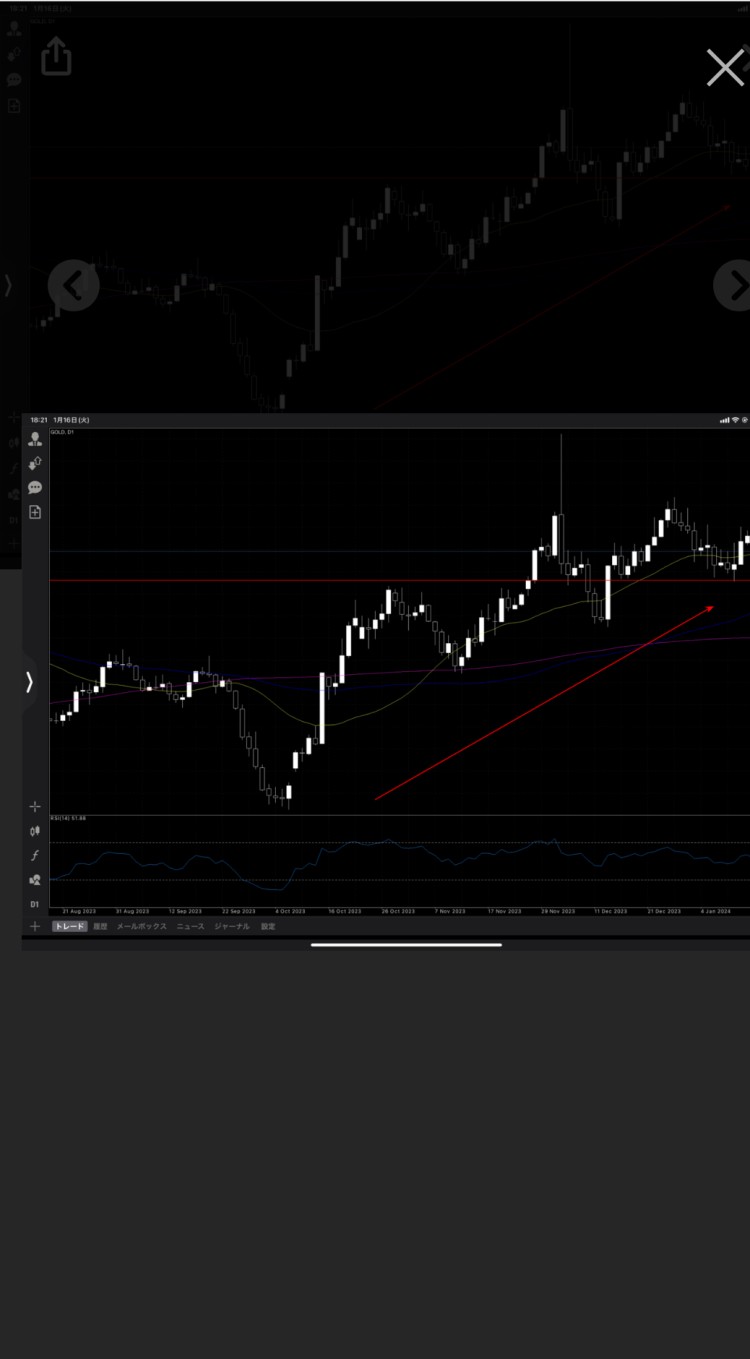Tap the share icon at top left
This screenshot has height=1359, width=750.
pos(57,56)
